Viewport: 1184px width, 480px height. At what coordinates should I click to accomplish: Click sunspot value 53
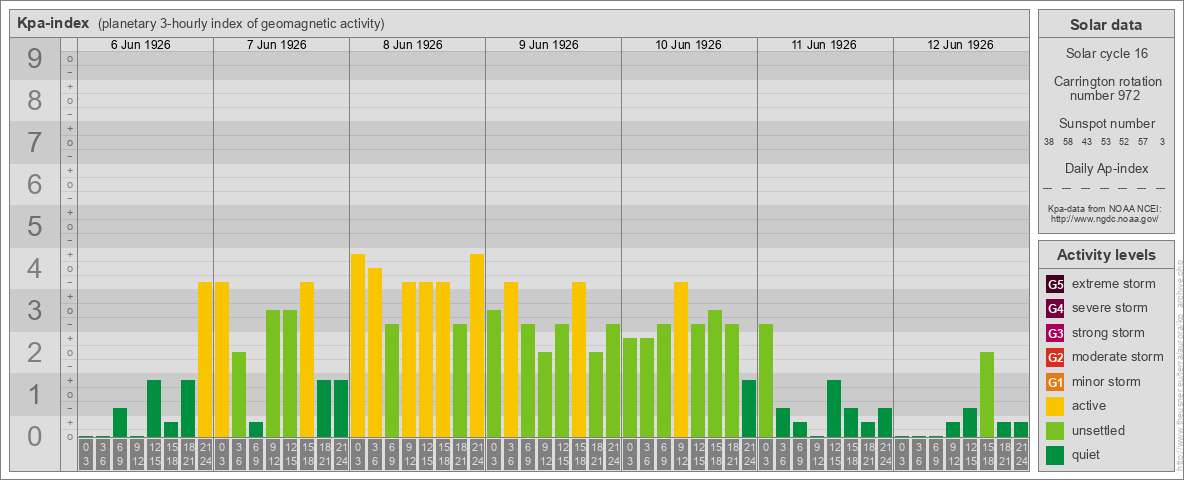coord(1105,142)
